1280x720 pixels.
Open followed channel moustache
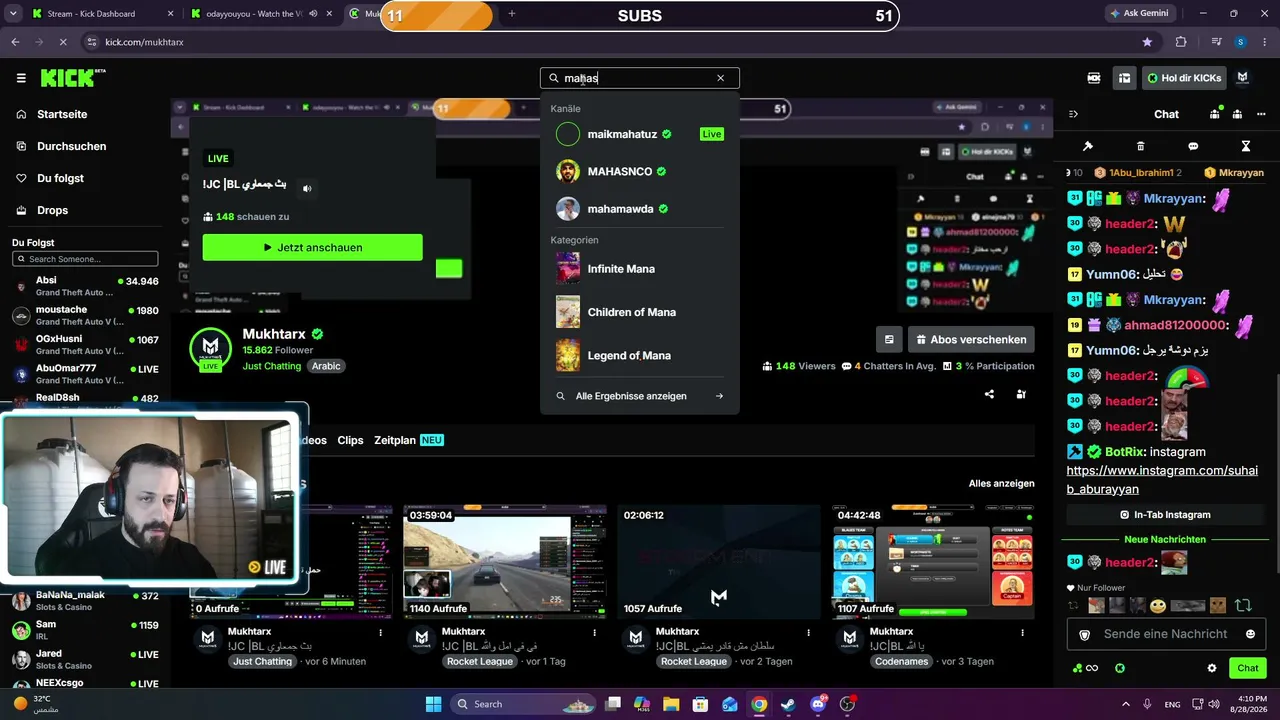pyautogui.click(x=85, y=315)
